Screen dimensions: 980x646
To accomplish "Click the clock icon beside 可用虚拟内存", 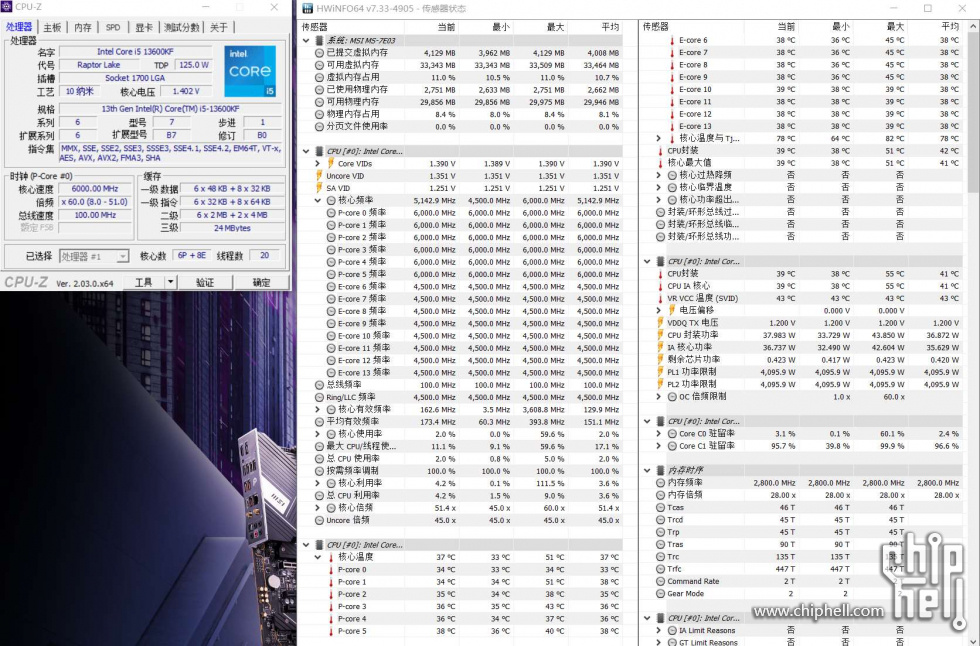I will [319, 65].
